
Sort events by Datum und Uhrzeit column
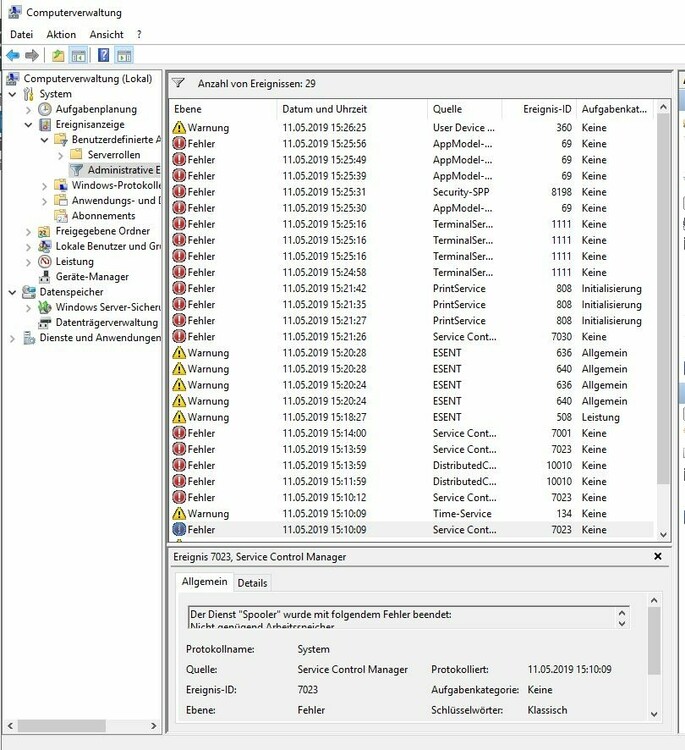(324, 109)
